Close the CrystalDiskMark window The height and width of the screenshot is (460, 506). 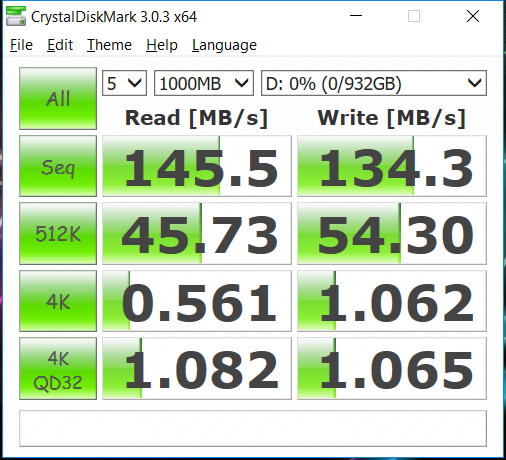tap(473, 16)
